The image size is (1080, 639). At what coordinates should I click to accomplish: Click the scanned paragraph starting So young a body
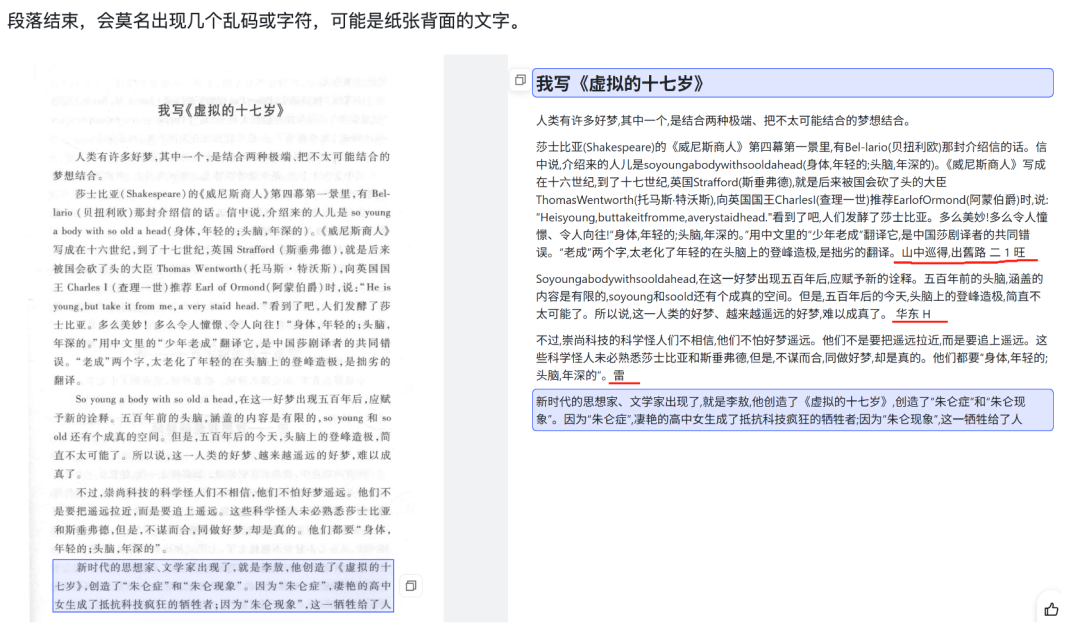point(222,437)
